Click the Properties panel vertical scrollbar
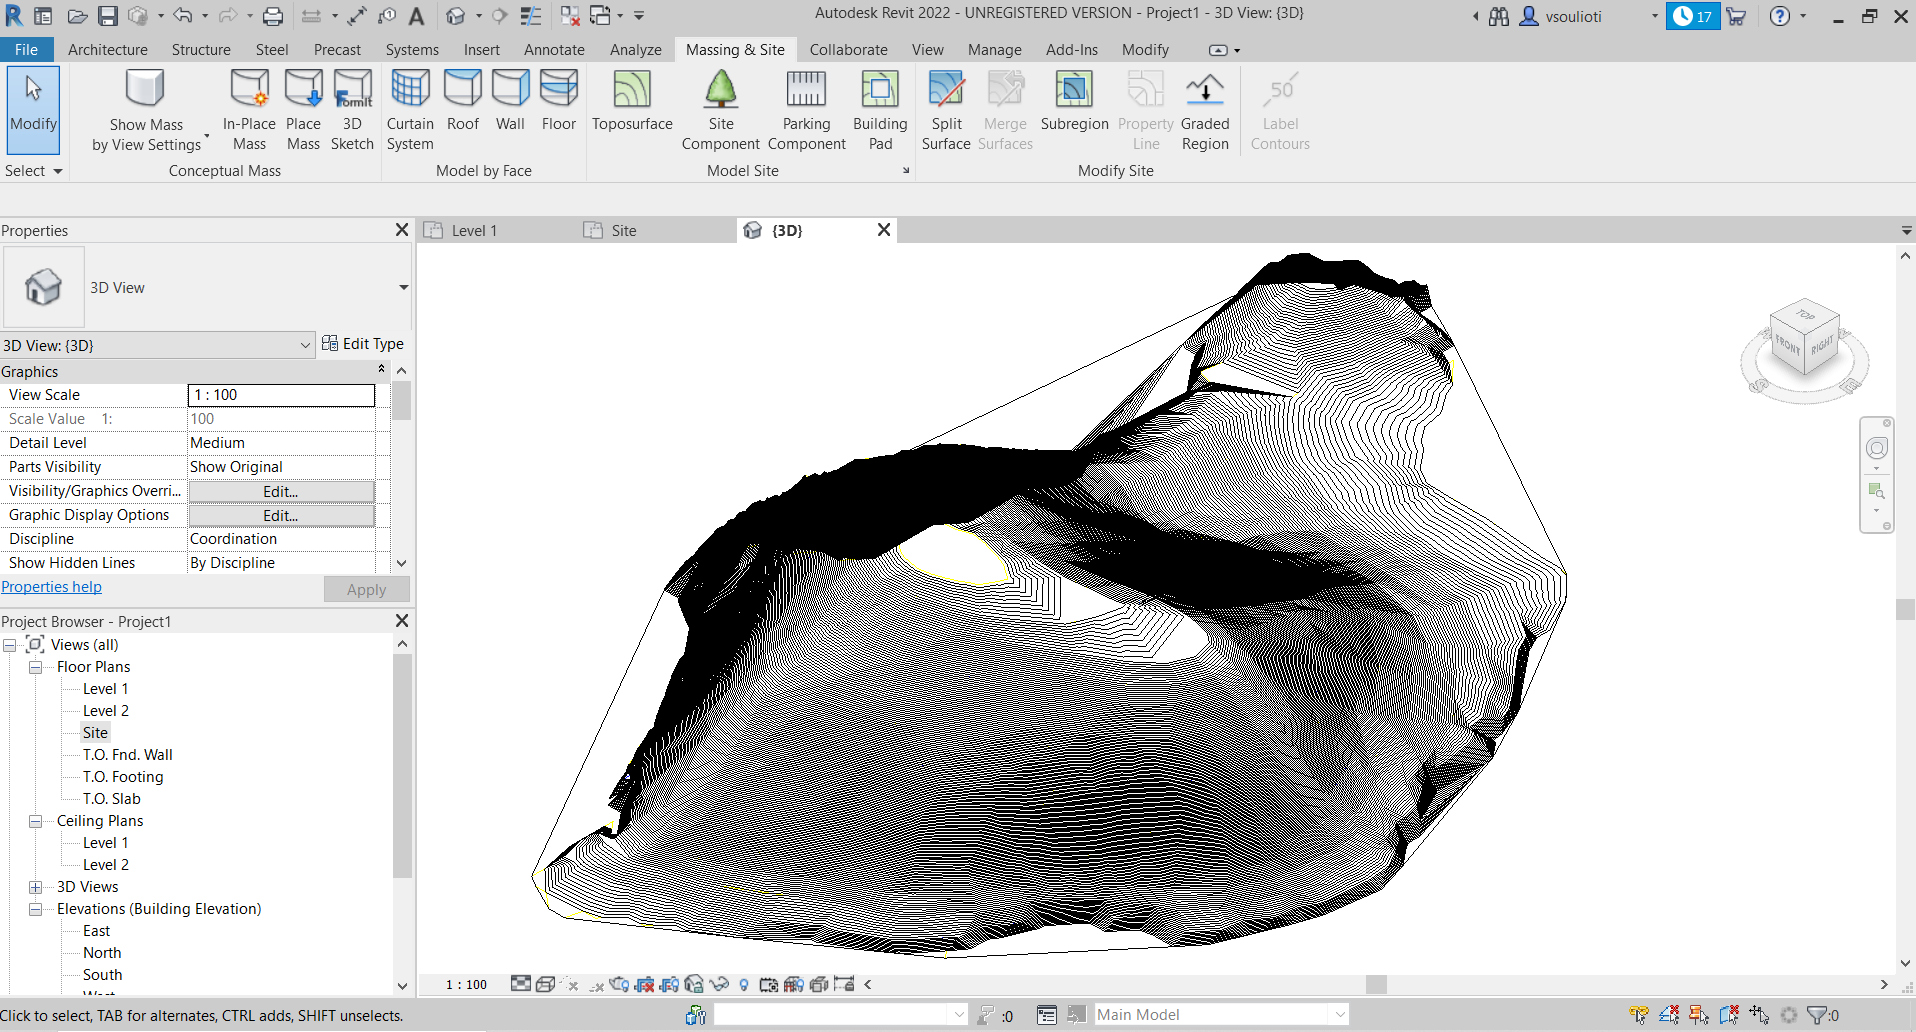1916x1032 pixels. pyautogui.click(x=402, y=401)
